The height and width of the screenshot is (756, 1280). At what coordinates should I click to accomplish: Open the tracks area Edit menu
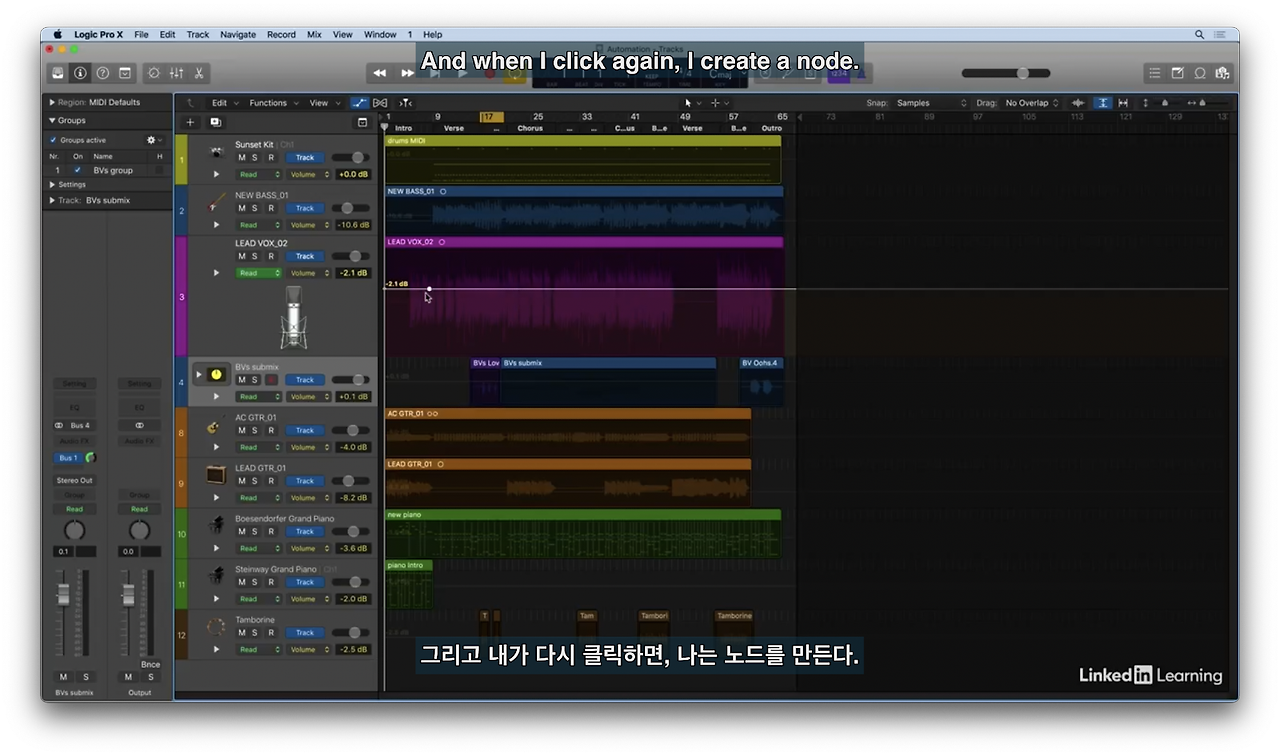point(223,103)
